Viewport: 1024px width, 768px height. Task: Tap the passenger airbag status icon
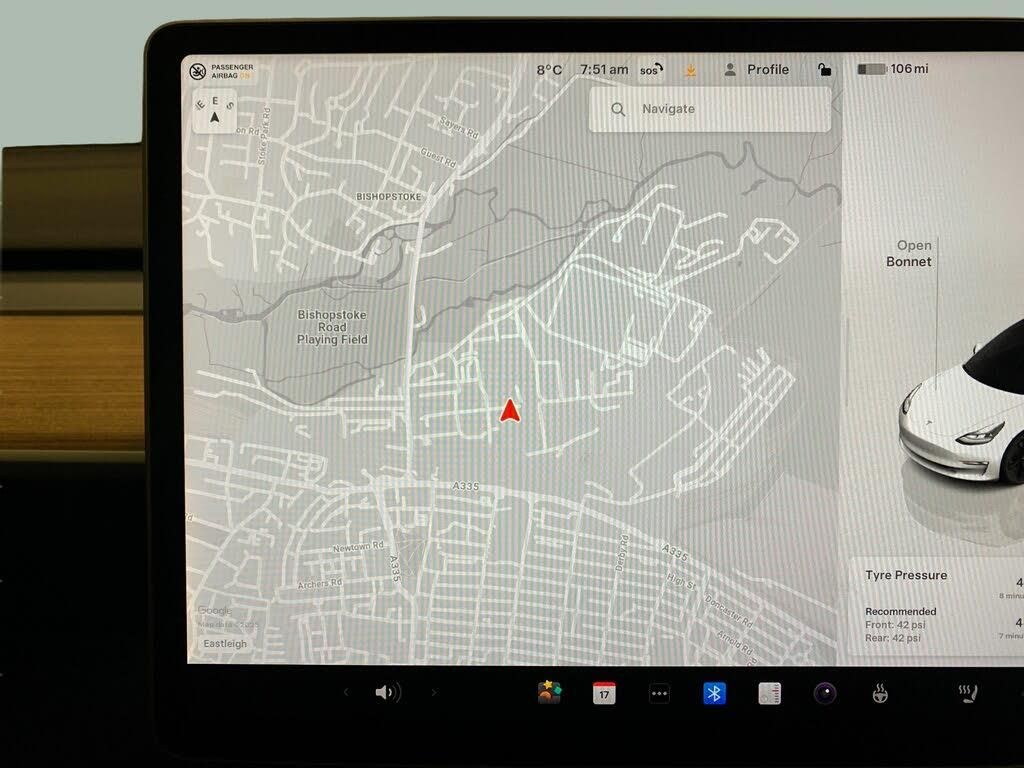tap(197, 72)
